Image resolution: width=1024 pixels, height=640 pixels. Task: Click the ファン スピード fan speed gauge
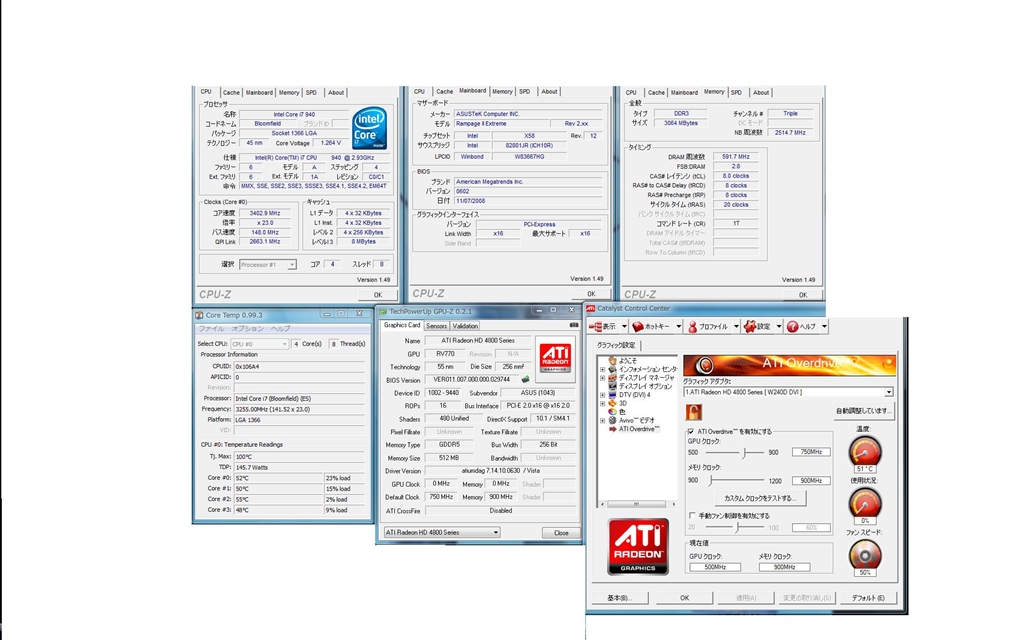click(x=865, y=555)
